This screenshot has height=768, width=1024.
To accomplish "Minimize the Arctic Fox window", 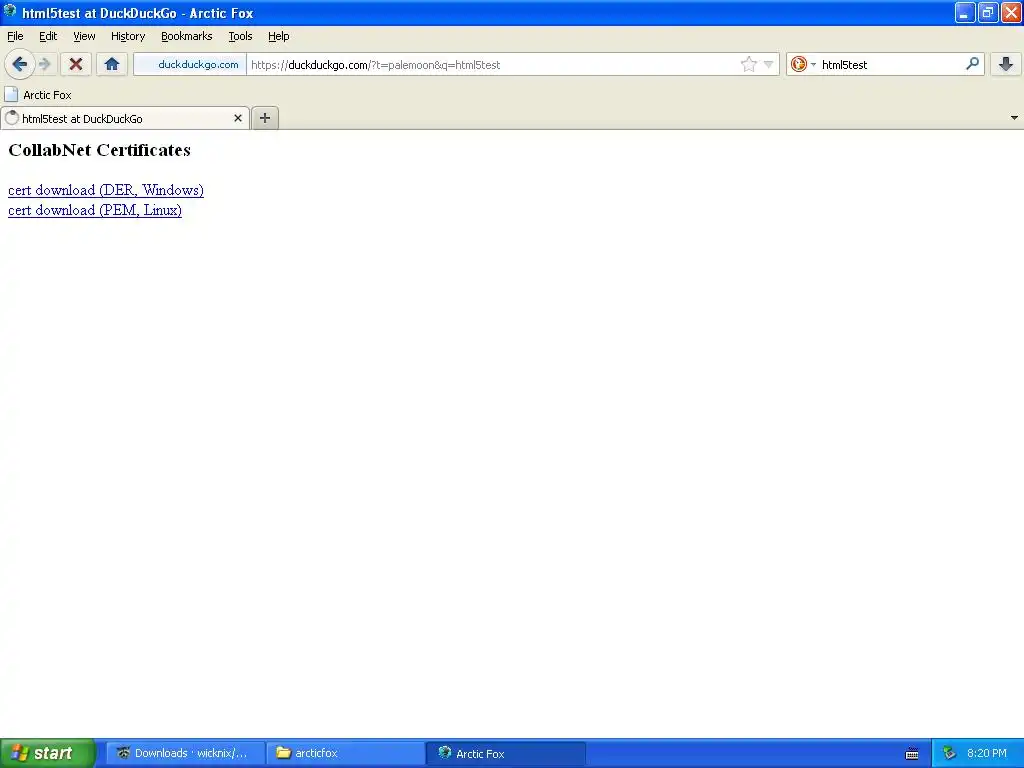I will 965,12.
